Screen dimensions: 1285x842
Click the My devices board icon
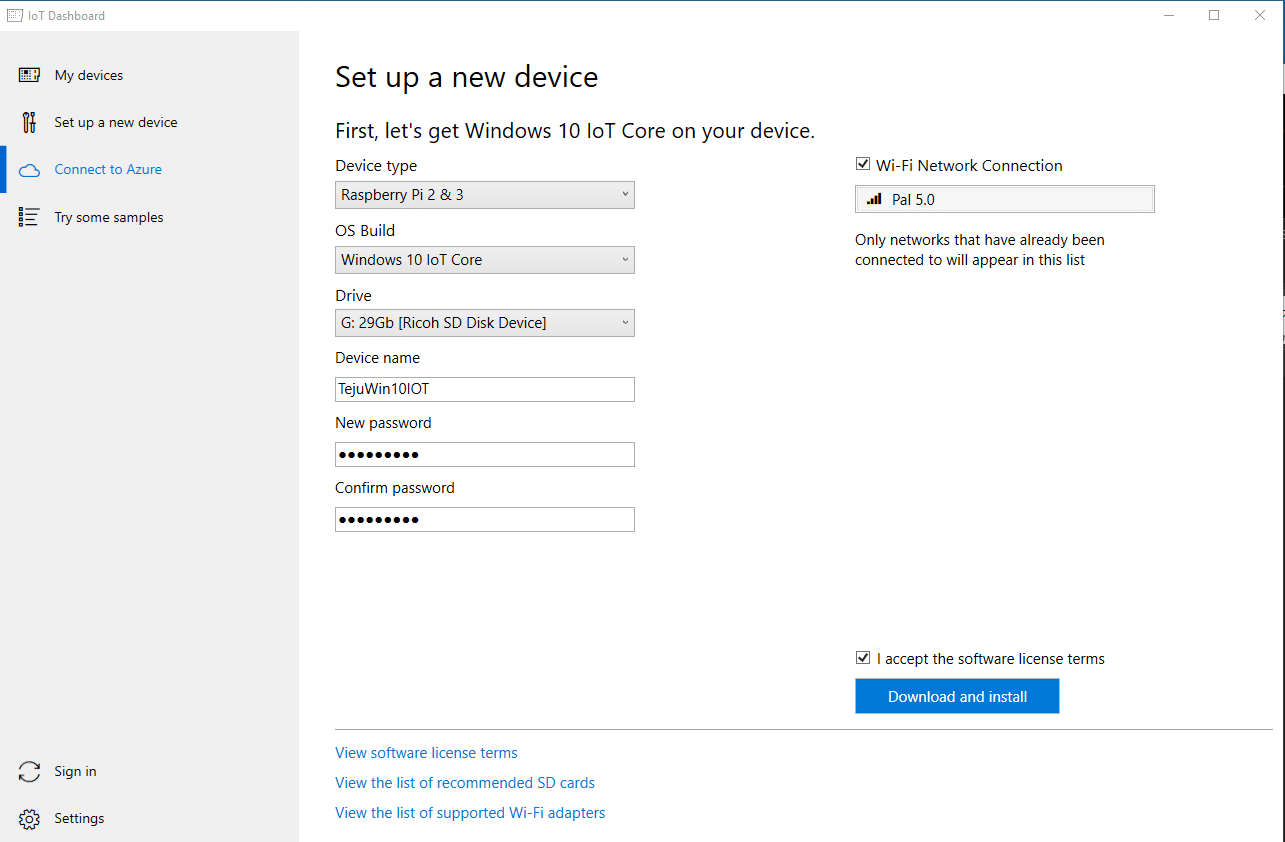tap(29, 75)
